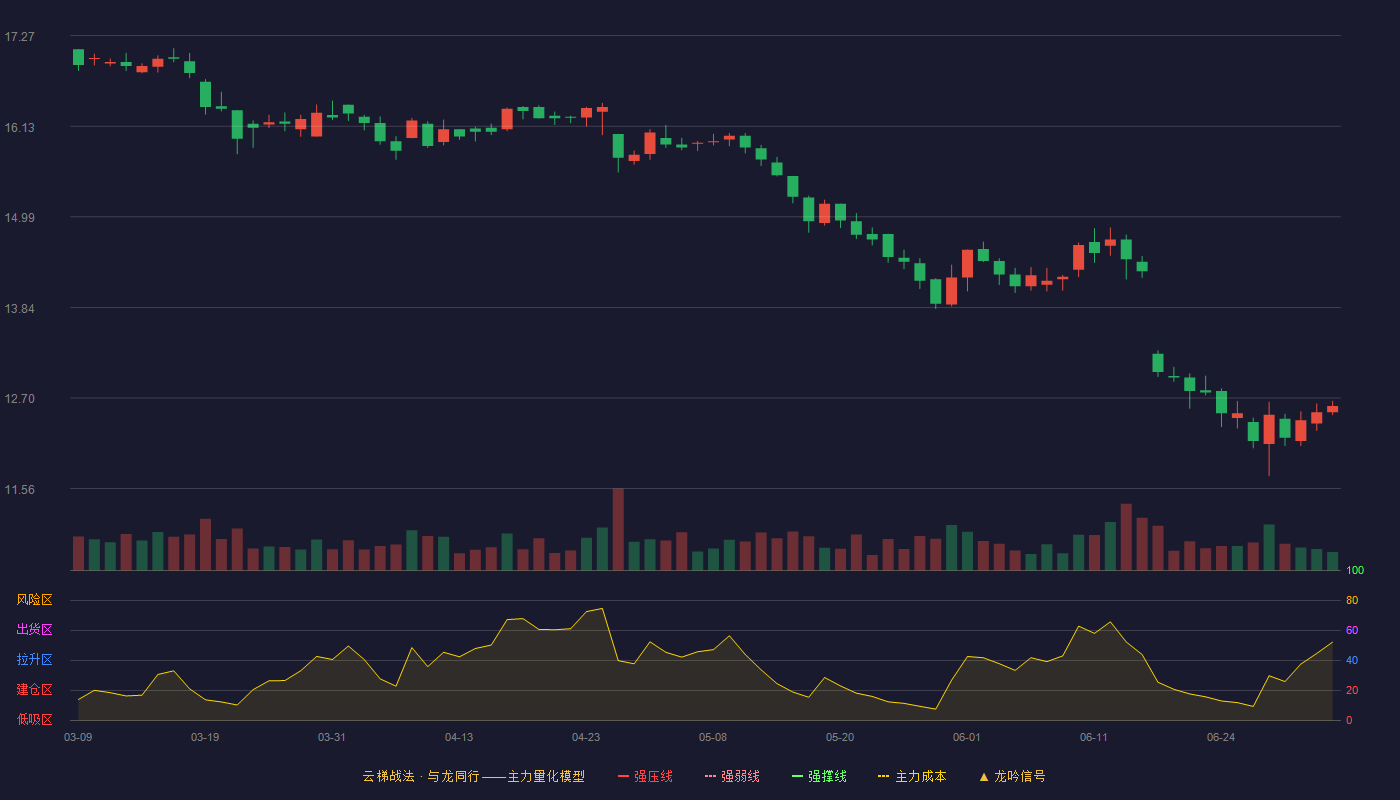This screenshot has width=1400, height=800.
Task: Select the 拉升区 zone label
Action: click(34, 660)
